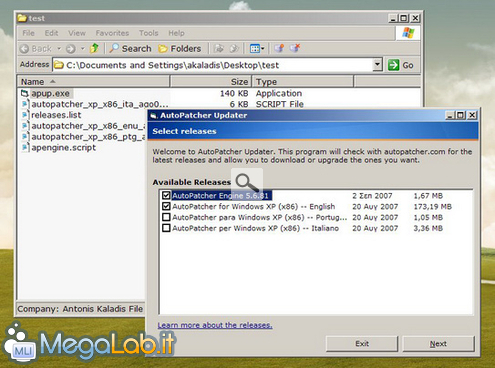Expand the Address bar dropdown
This screenshot has height=368, width=495.
coord(377,65)
